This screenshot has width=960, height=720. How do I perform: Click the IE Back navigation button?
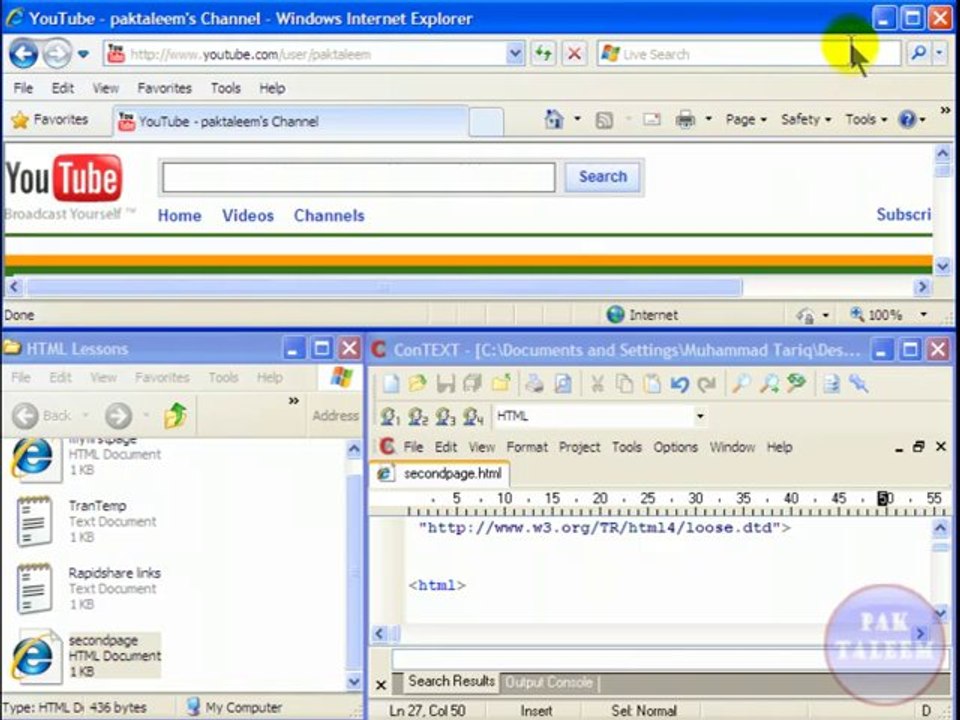(24, 54)
